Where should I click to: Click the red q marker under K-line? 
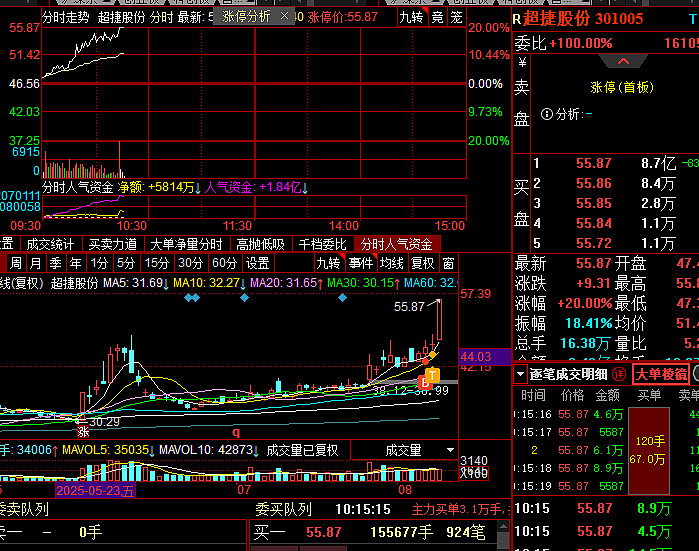[236, 432]
